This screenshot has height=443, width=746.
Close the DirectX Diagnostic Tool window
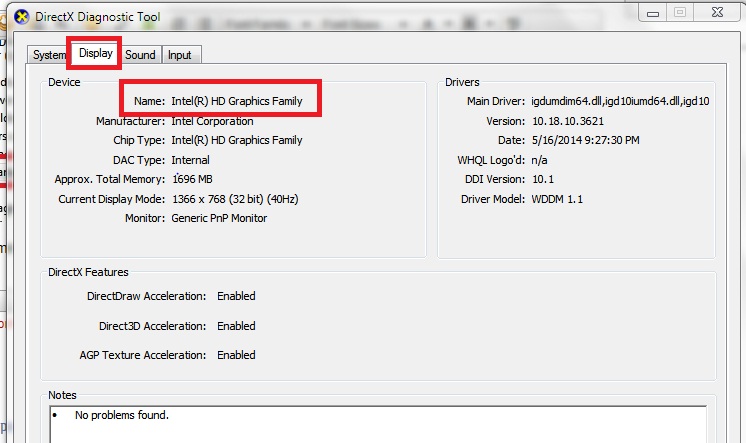[717, 13]
